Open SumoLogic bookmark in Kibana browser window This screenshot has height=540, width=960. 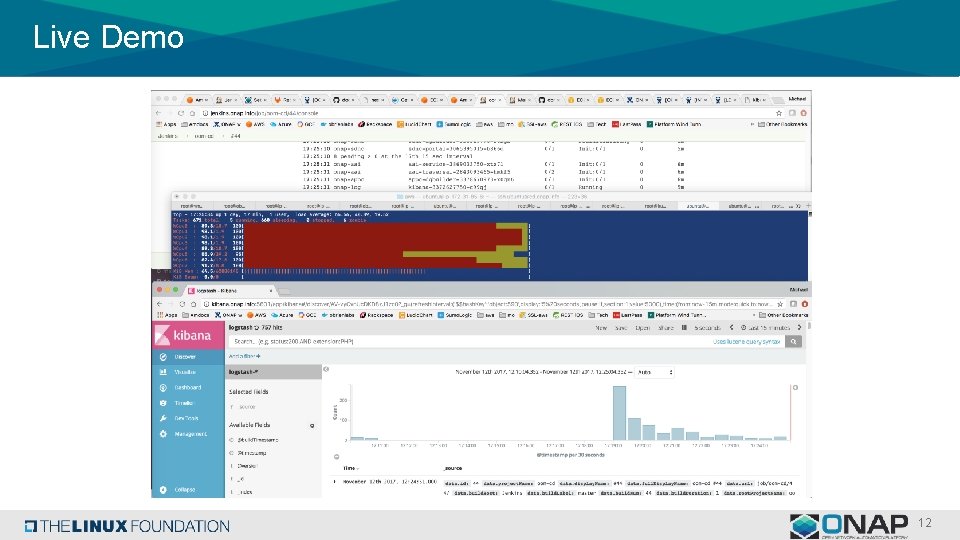(456, 315)
